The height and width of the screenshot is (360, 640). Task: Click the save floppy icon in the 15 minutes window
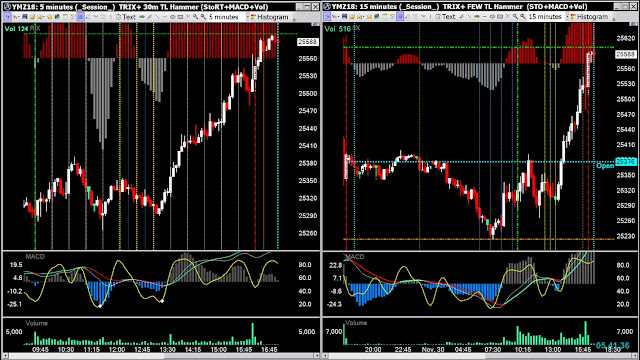[344, 17]
